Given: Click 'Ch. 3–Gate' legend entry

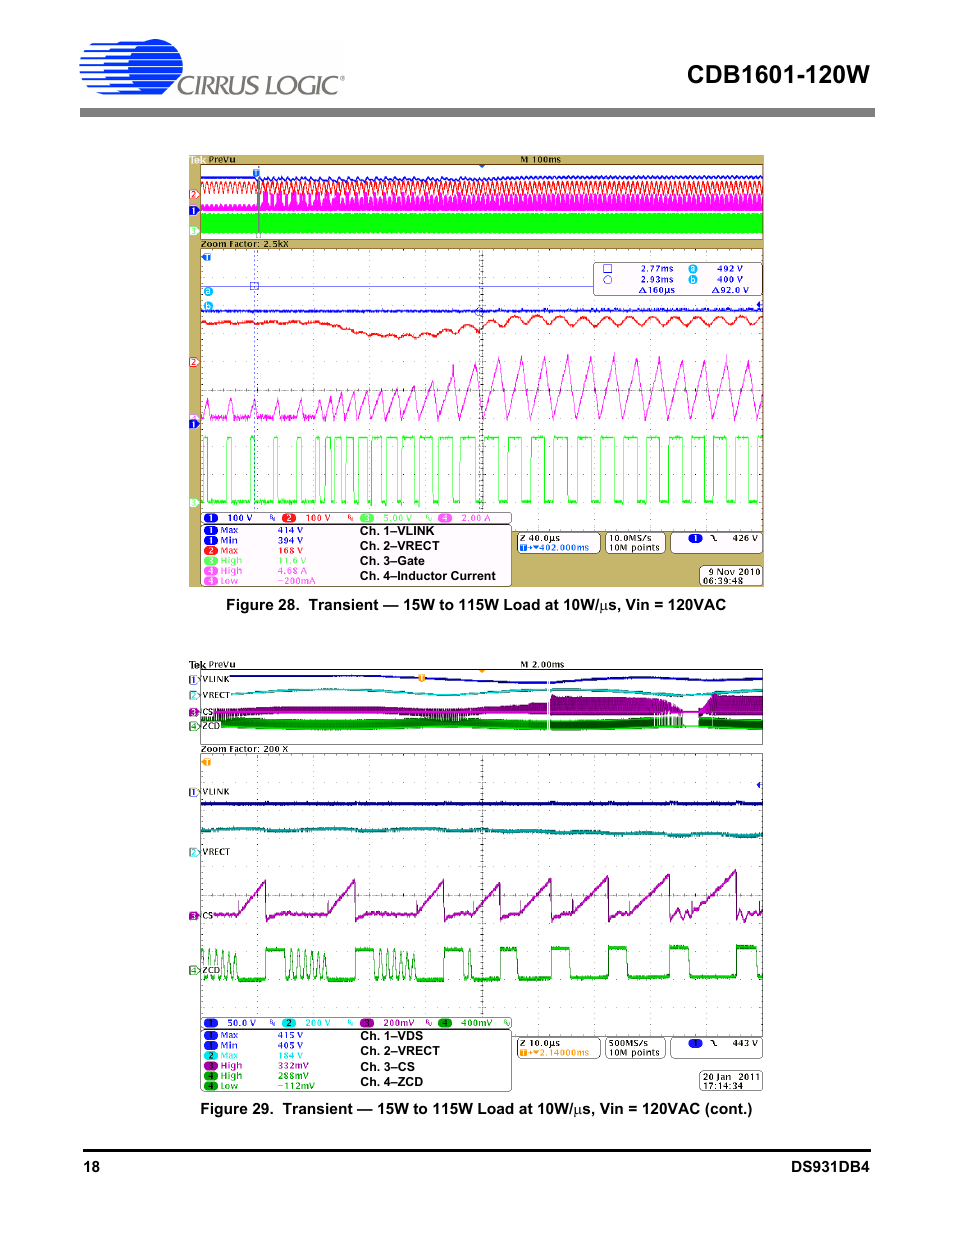Looking at the screenshot, I should point(392,561).
